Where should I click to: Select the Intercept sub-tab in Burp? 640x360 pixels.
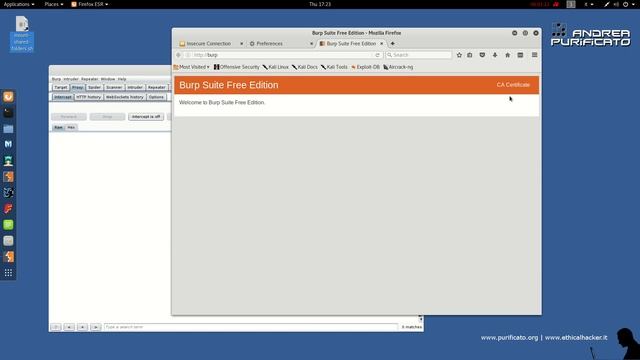point(63,97)
